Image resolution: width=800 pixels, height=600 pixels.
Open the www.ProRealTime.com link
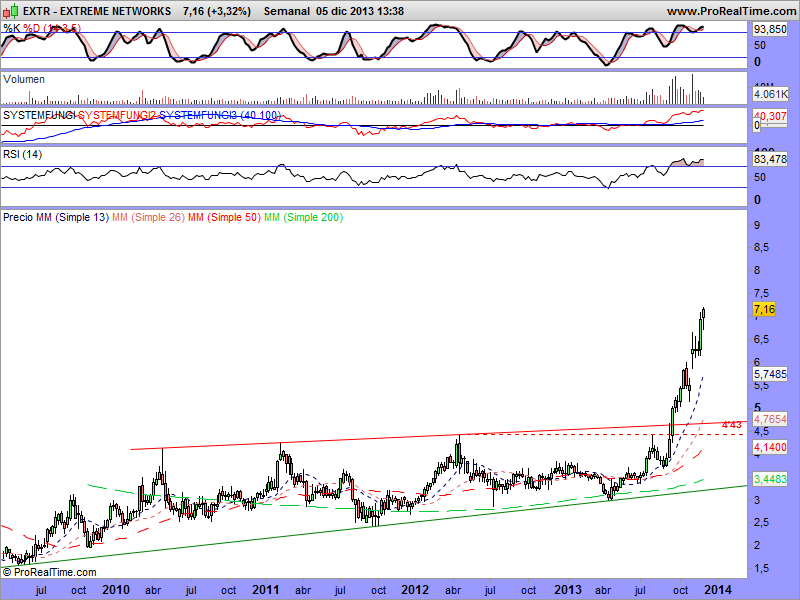tap(731, 11)
